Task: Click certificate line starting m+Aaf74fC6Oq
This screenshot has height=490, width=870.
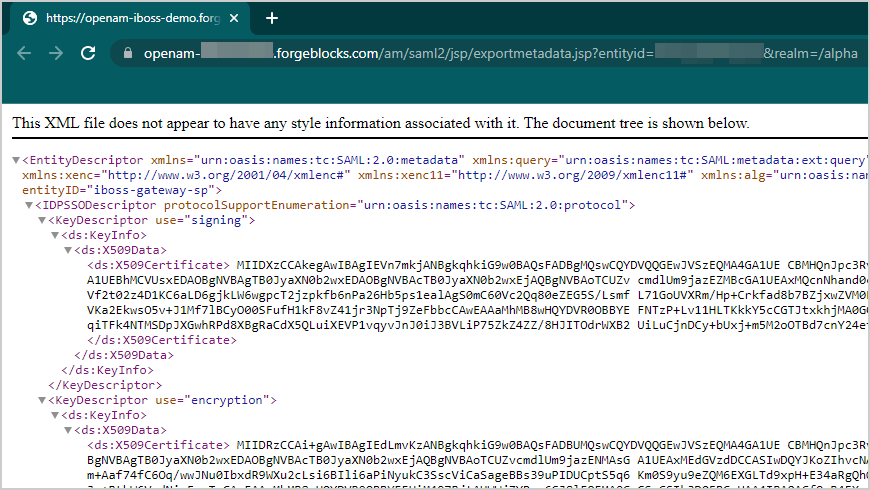Action: click(477, 475)
